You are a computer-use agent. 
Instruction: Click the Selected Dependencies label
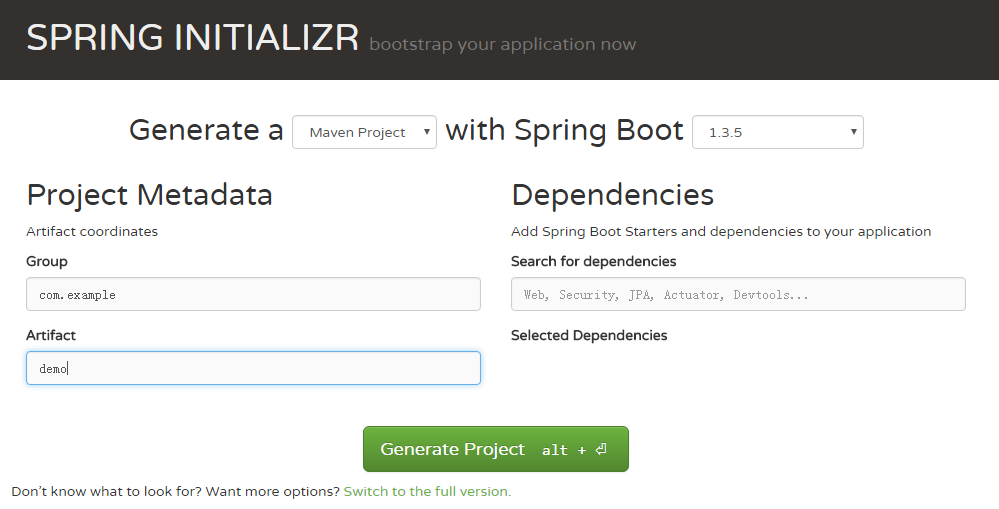pos(589,336)
